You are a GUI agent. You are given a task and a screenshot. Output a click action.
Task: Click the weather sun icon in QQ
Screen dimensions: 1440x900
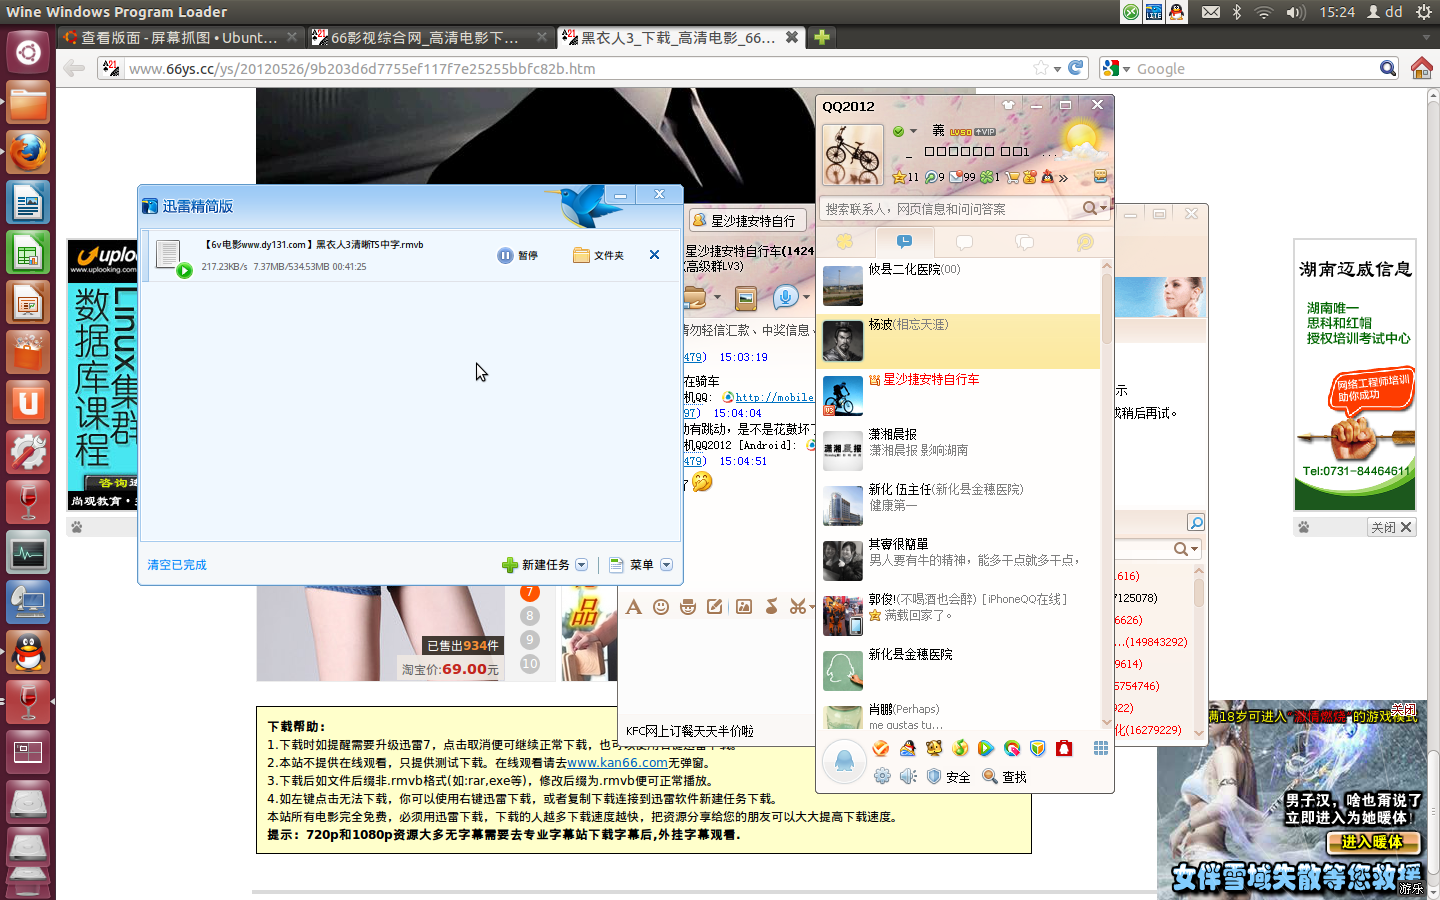pyautogui.click(x=1081, y=140)
